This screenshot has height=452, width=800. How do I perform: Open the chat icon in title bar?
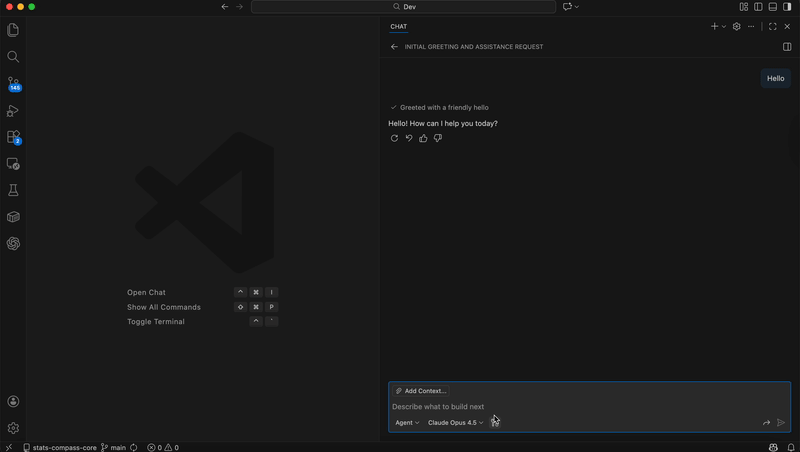coord(567,7)
